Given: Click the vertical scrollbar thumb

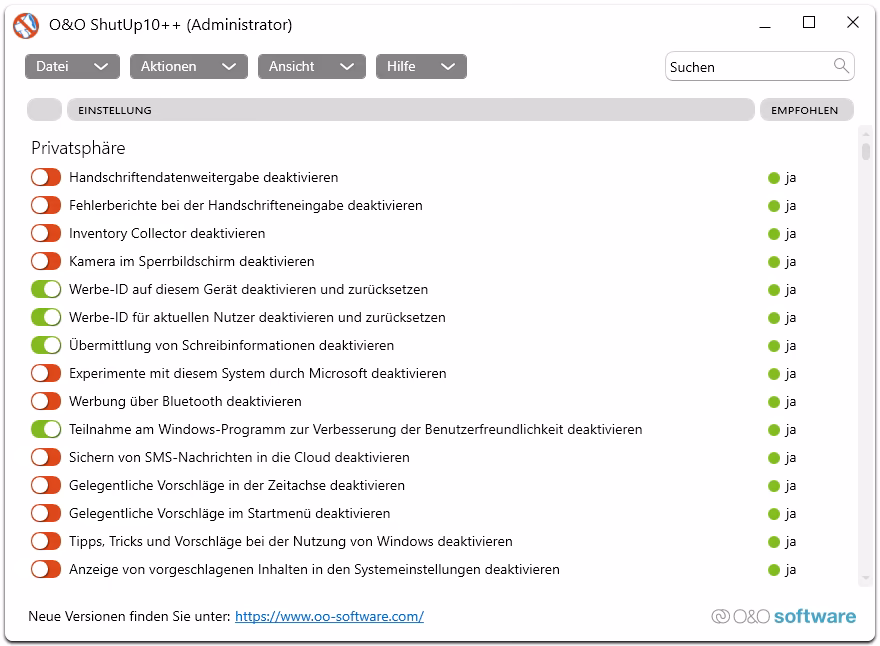Looking at the screenshot, I should pos(865,152).
